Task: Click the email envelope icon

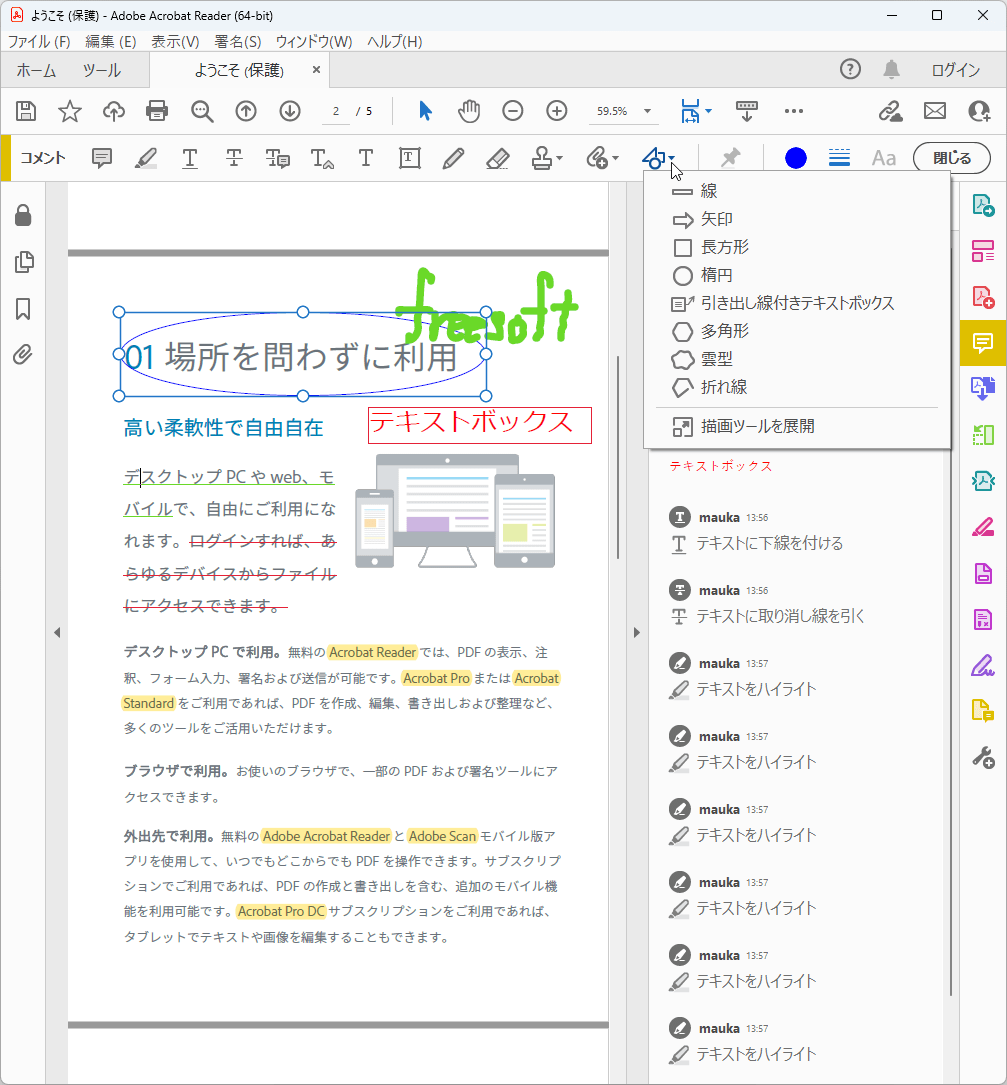Action: 935,111
